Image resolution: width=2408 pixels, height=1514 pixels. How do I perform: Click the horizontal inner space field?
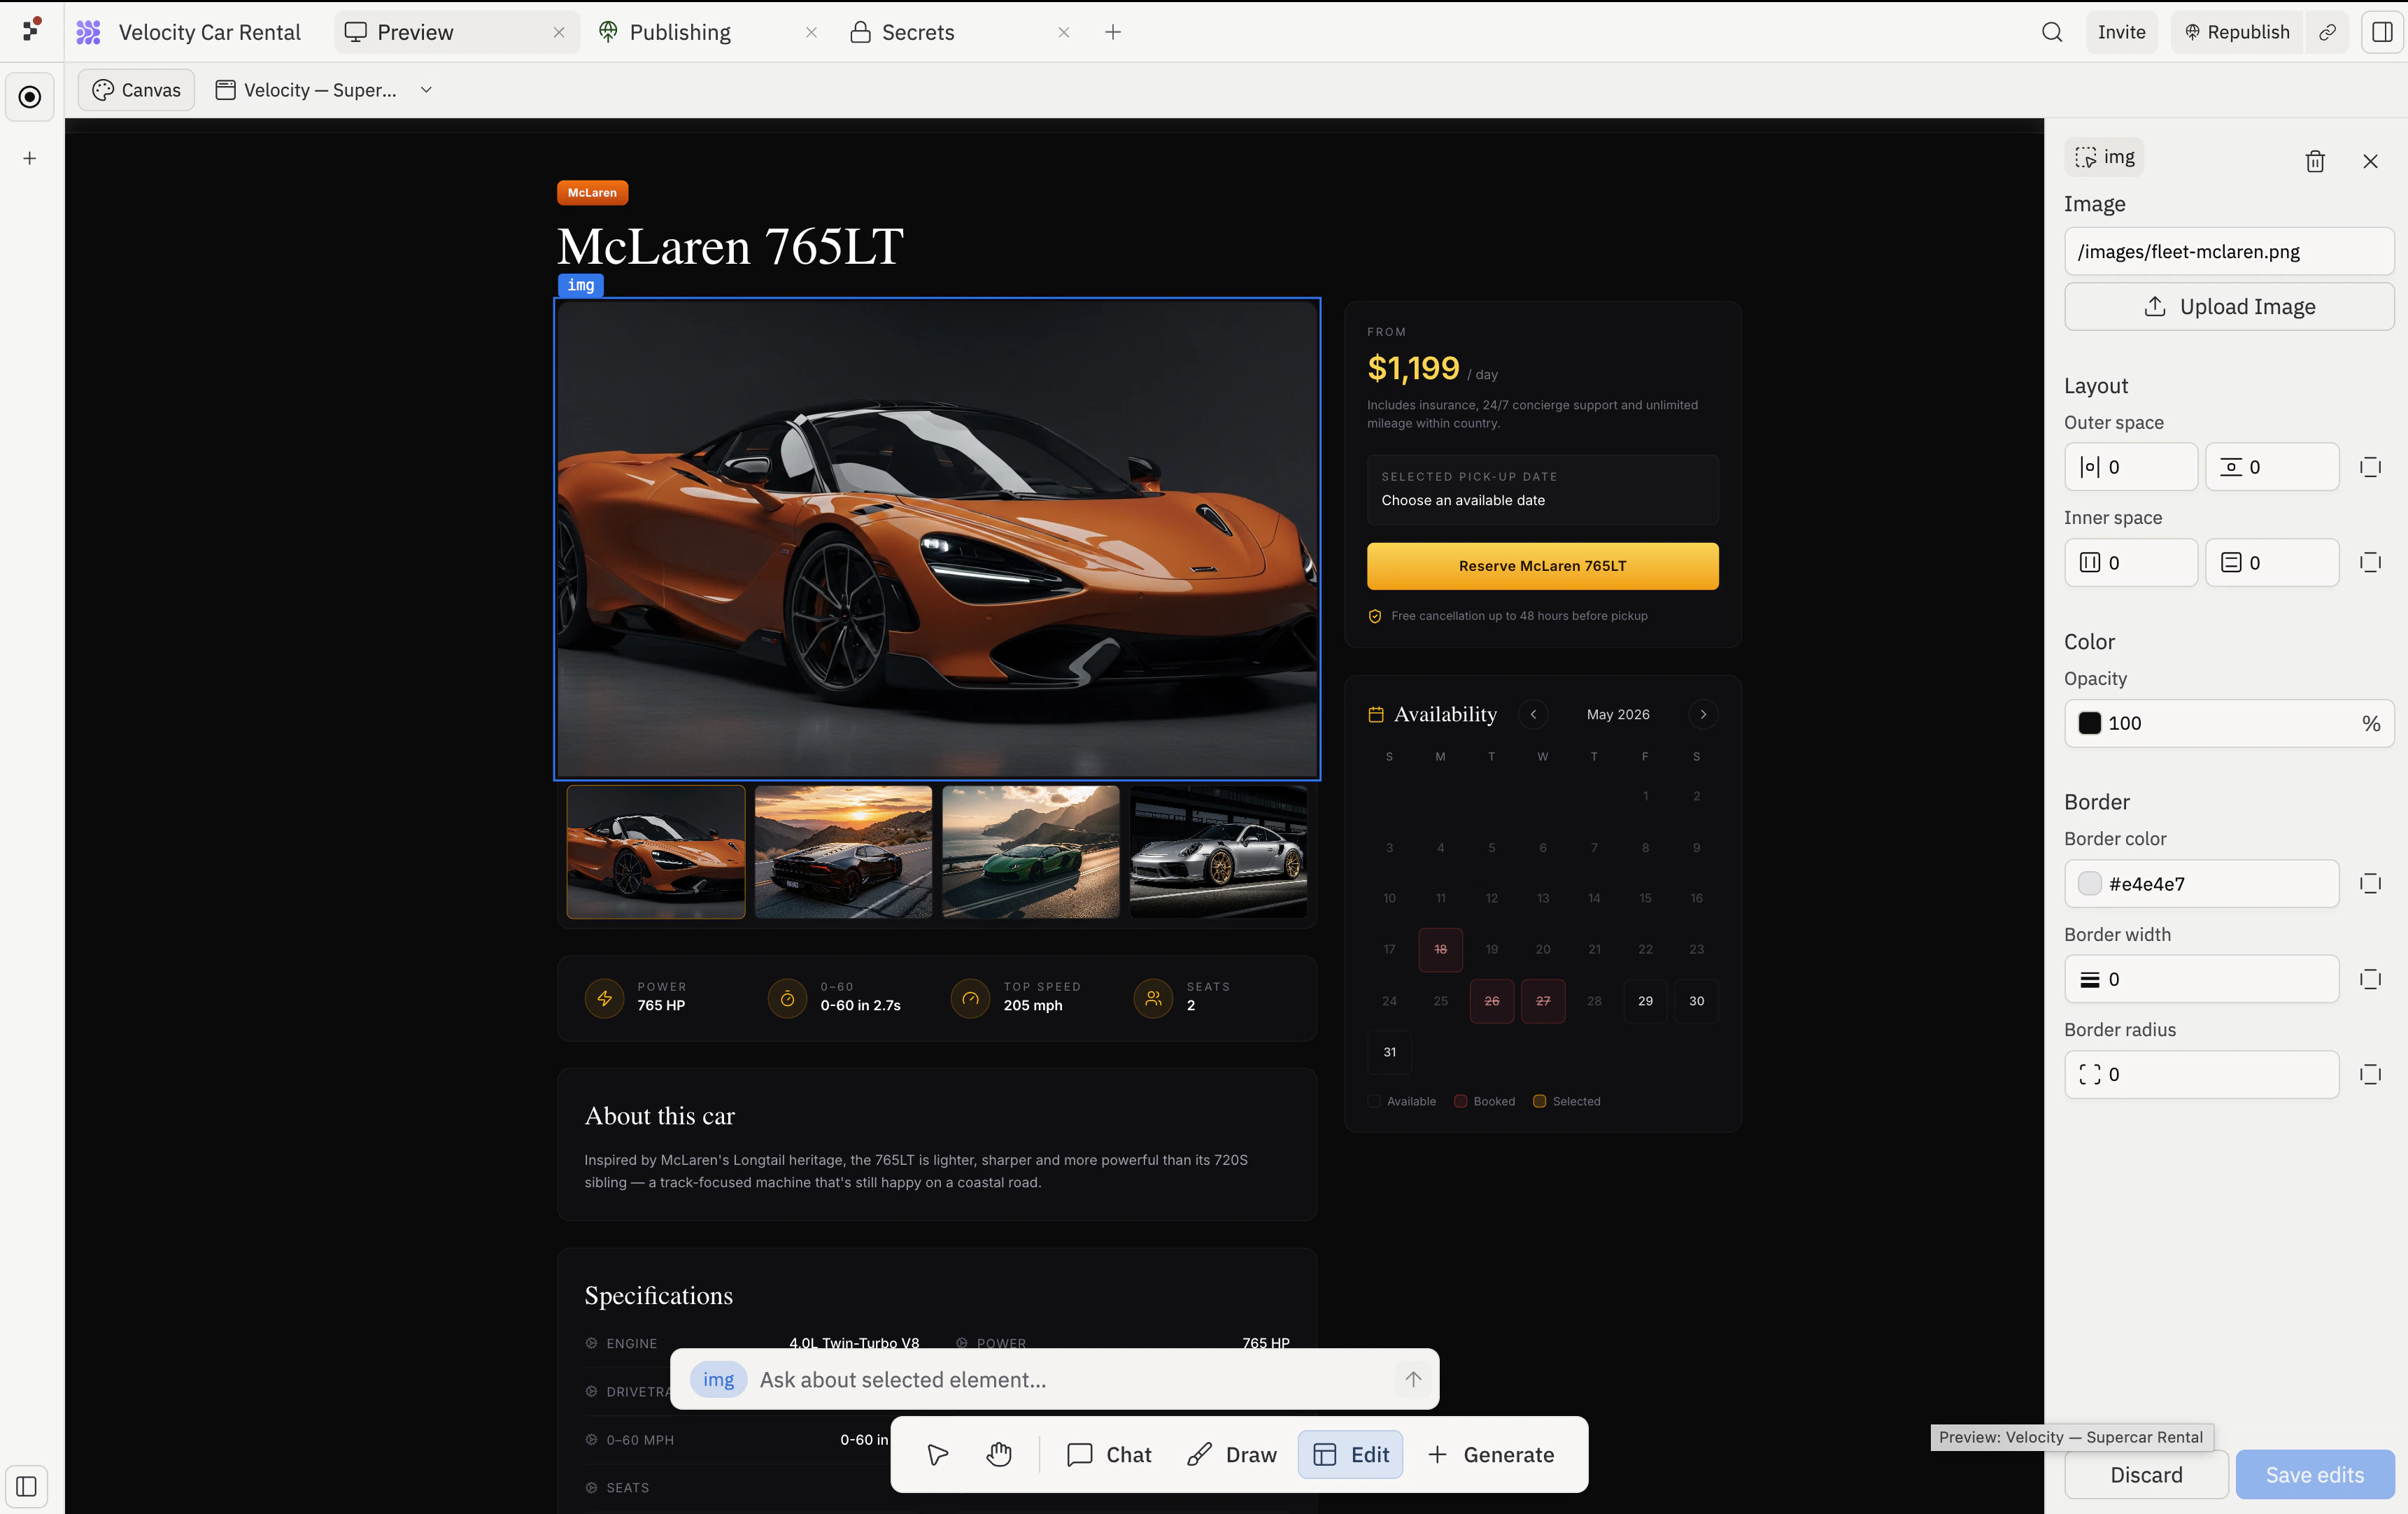[x=2131, y=562]
